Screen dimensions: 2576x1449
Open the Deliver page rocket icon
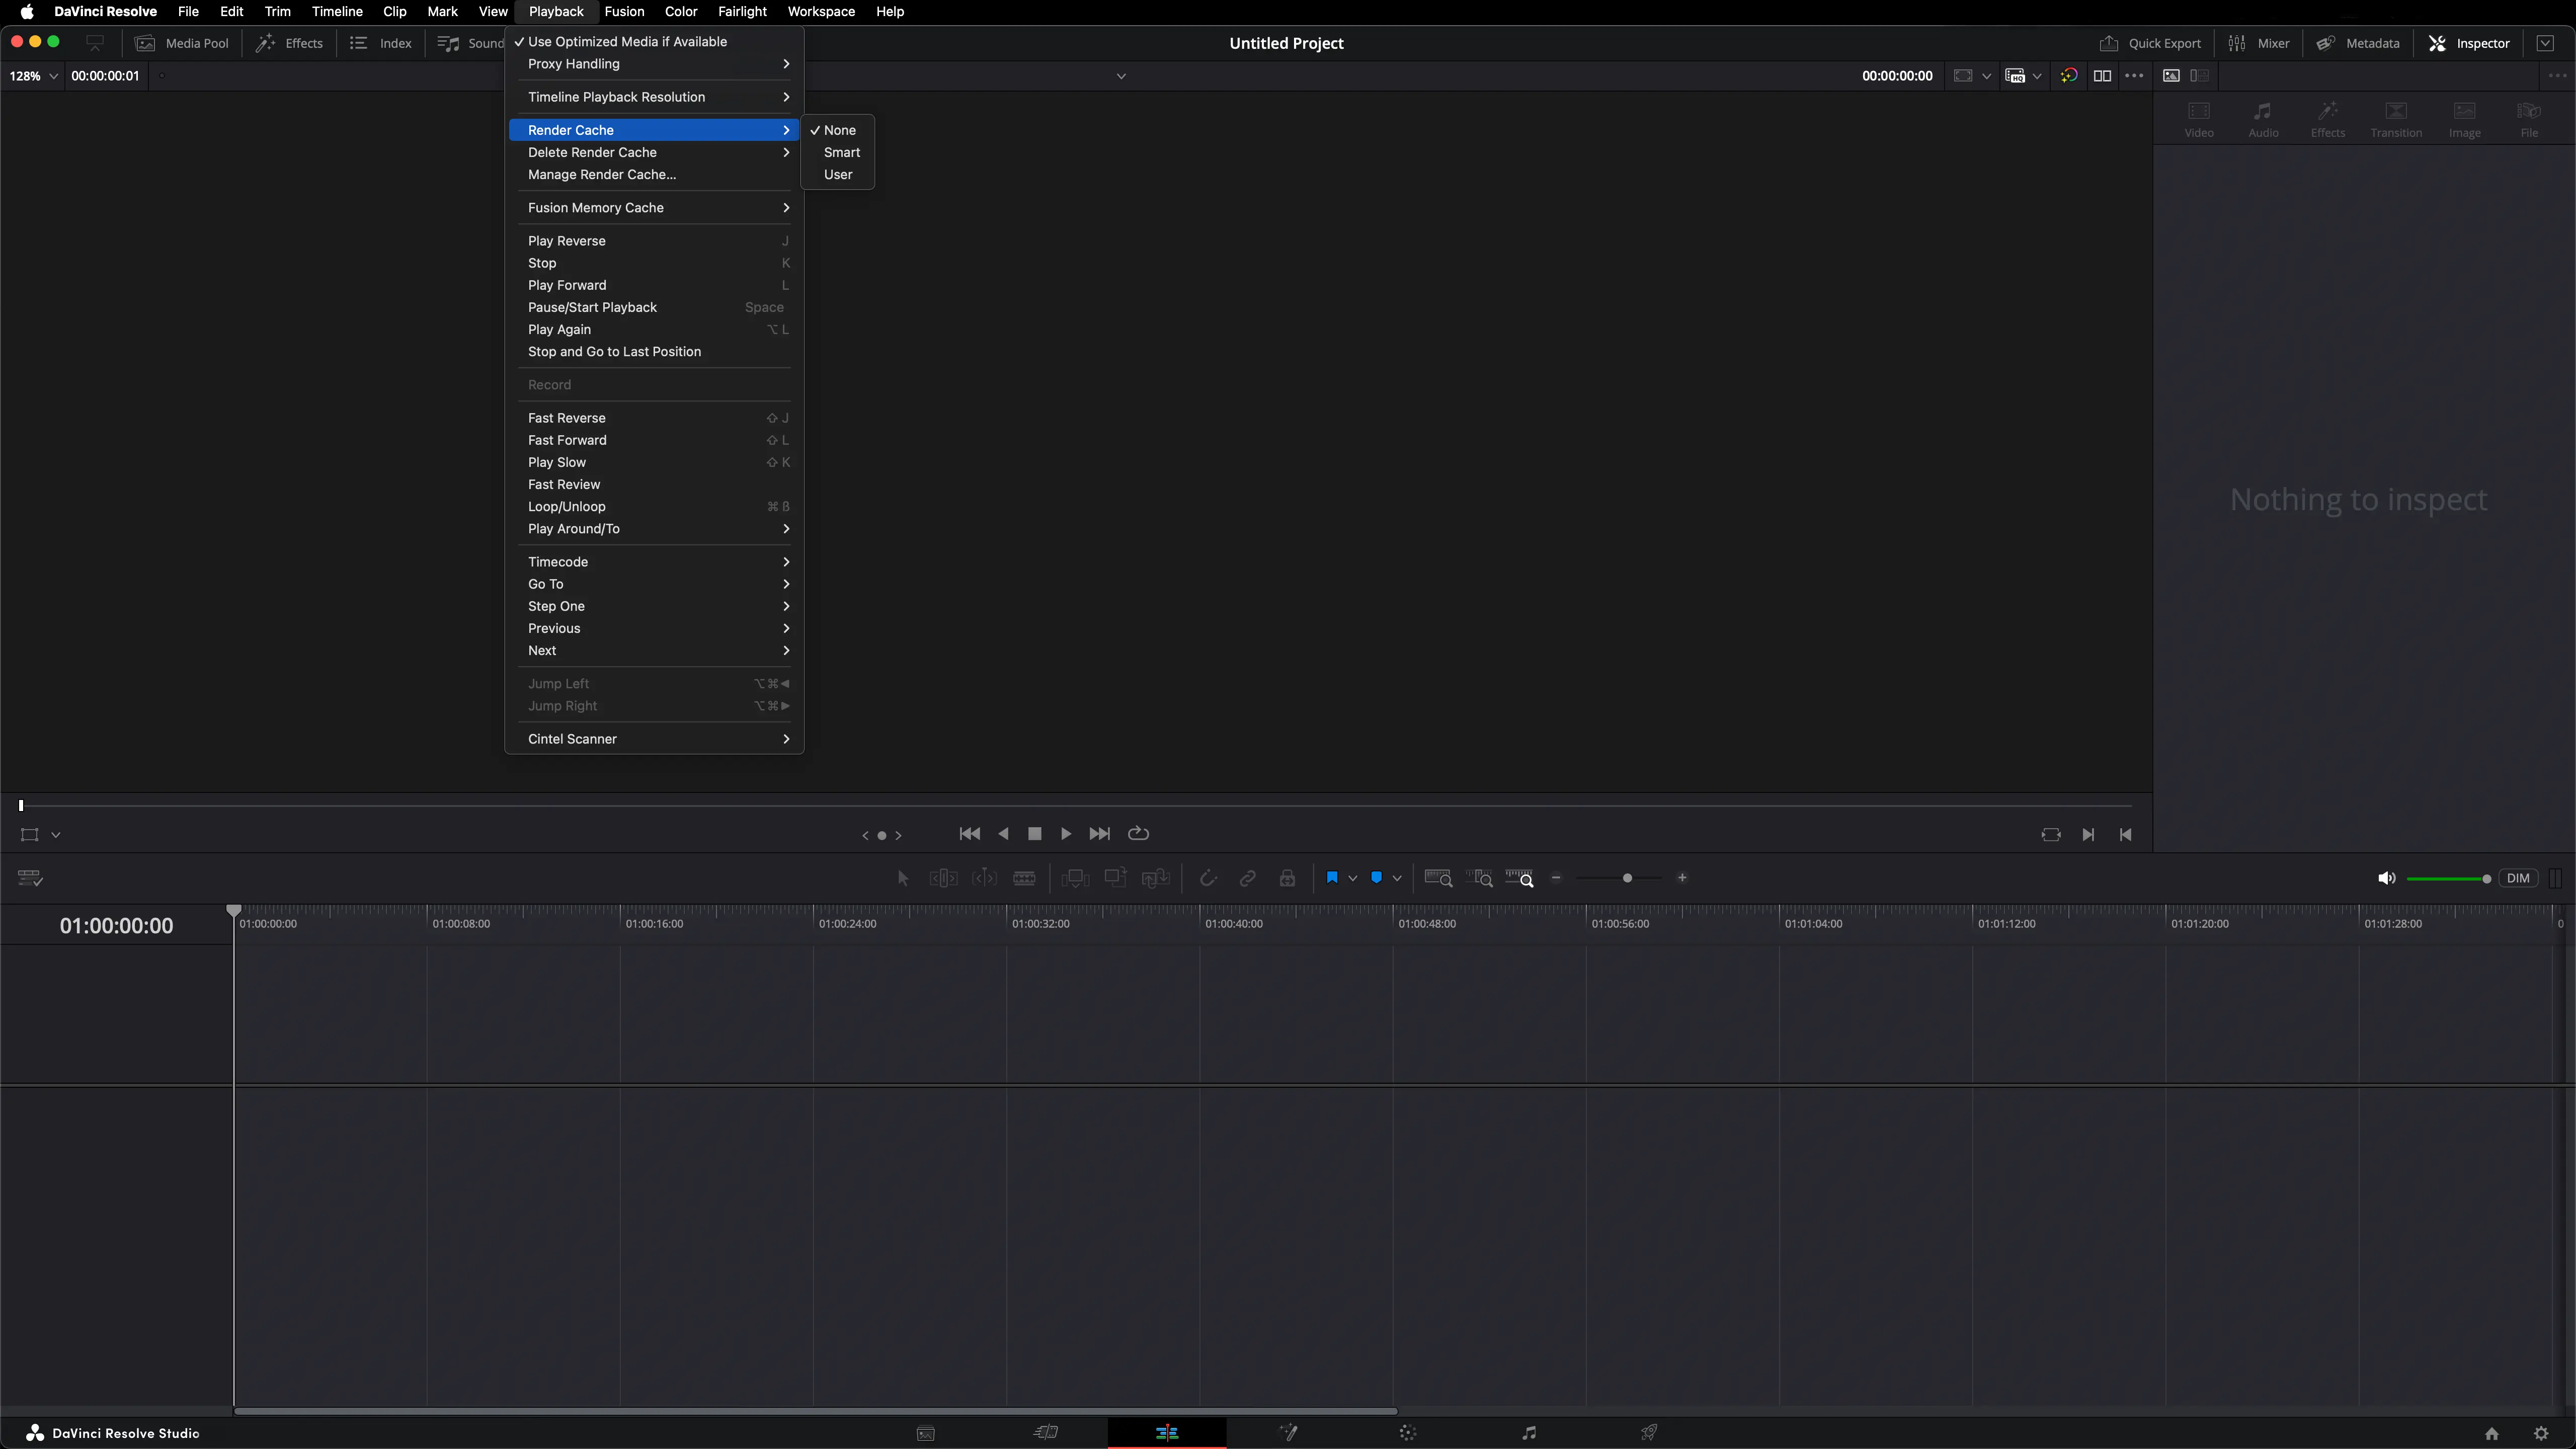point(1648,1432)
